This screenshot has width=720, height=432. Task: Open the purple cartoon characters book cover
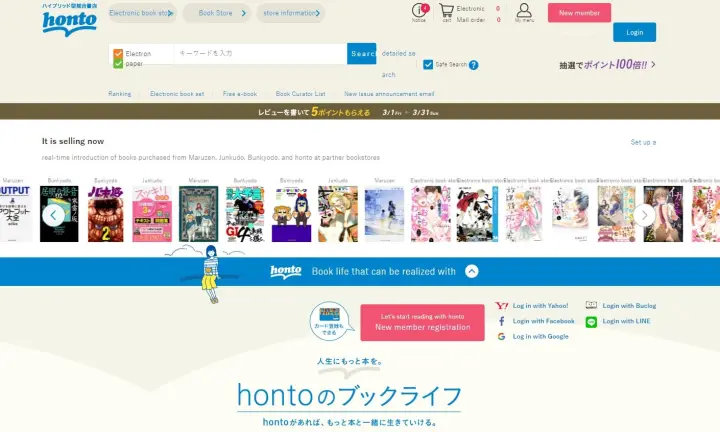pyautogui.click(x=291, y=214)
